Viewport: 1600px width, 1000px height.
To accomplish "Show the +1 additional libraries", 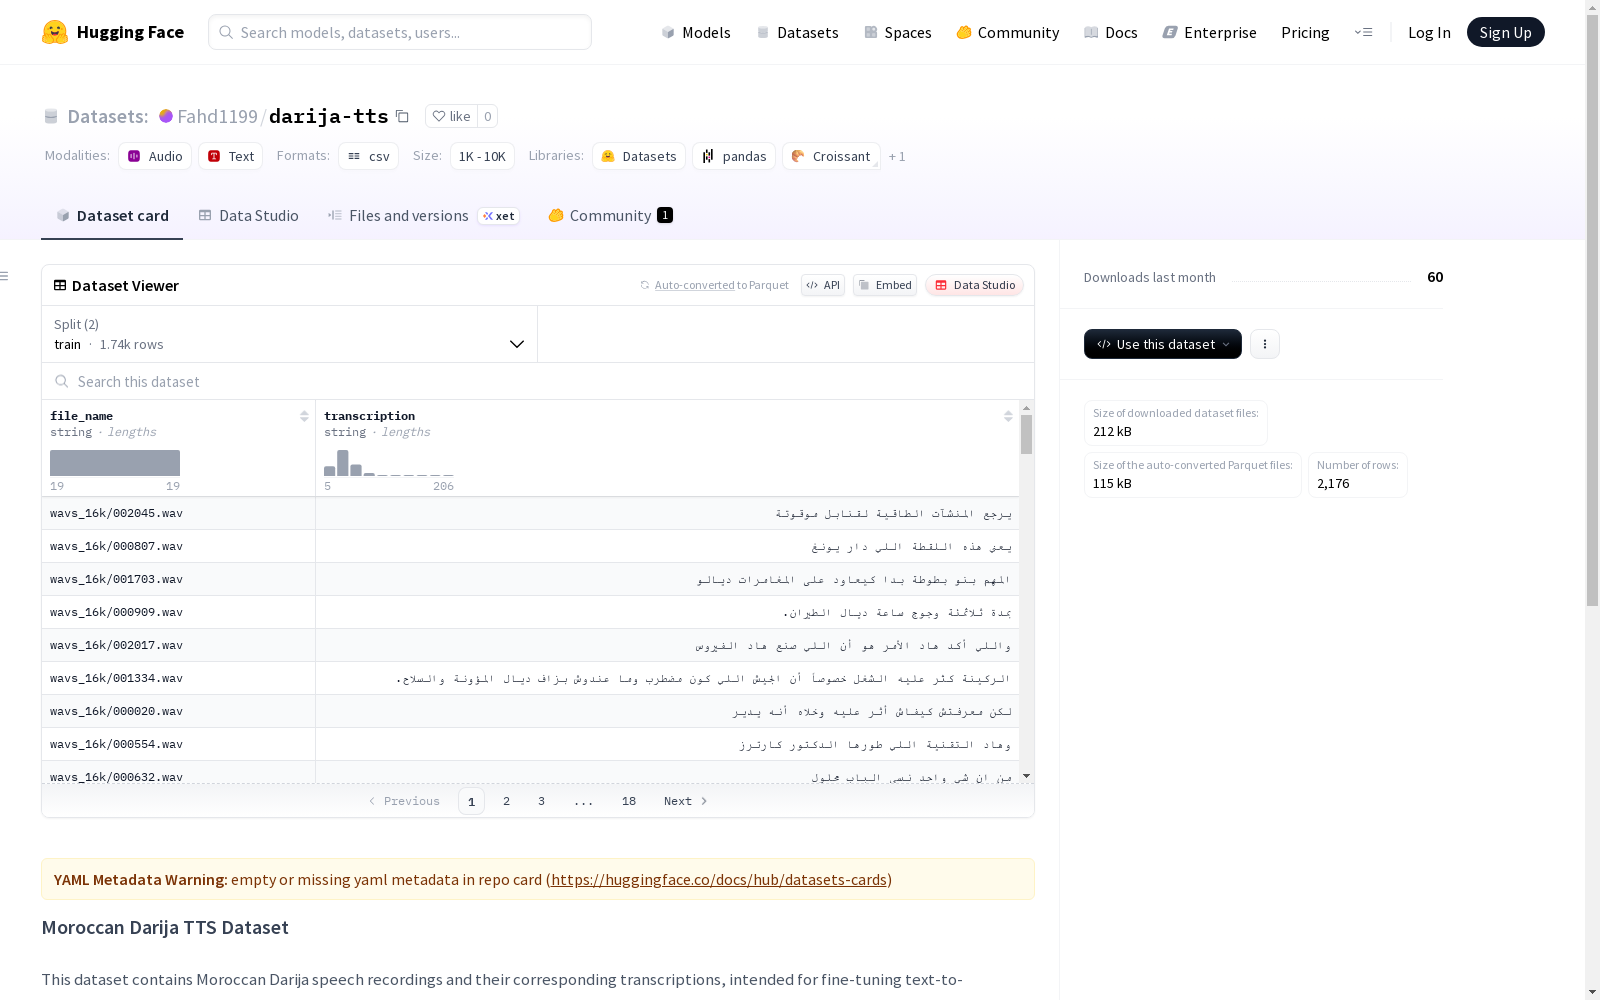I will pyautogui.click(x=897, y=156).
